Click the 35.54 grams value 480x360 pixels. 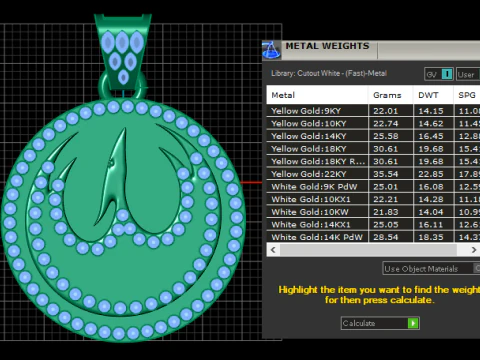(x=386, y=174)
